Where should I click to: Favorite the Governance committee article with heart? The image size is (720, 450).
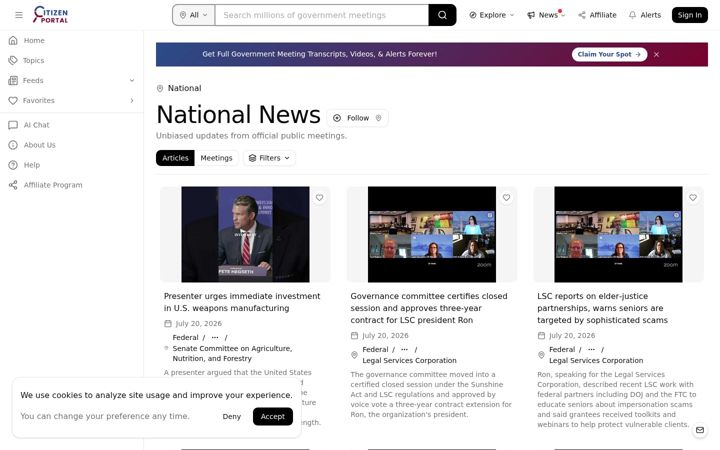506,197
